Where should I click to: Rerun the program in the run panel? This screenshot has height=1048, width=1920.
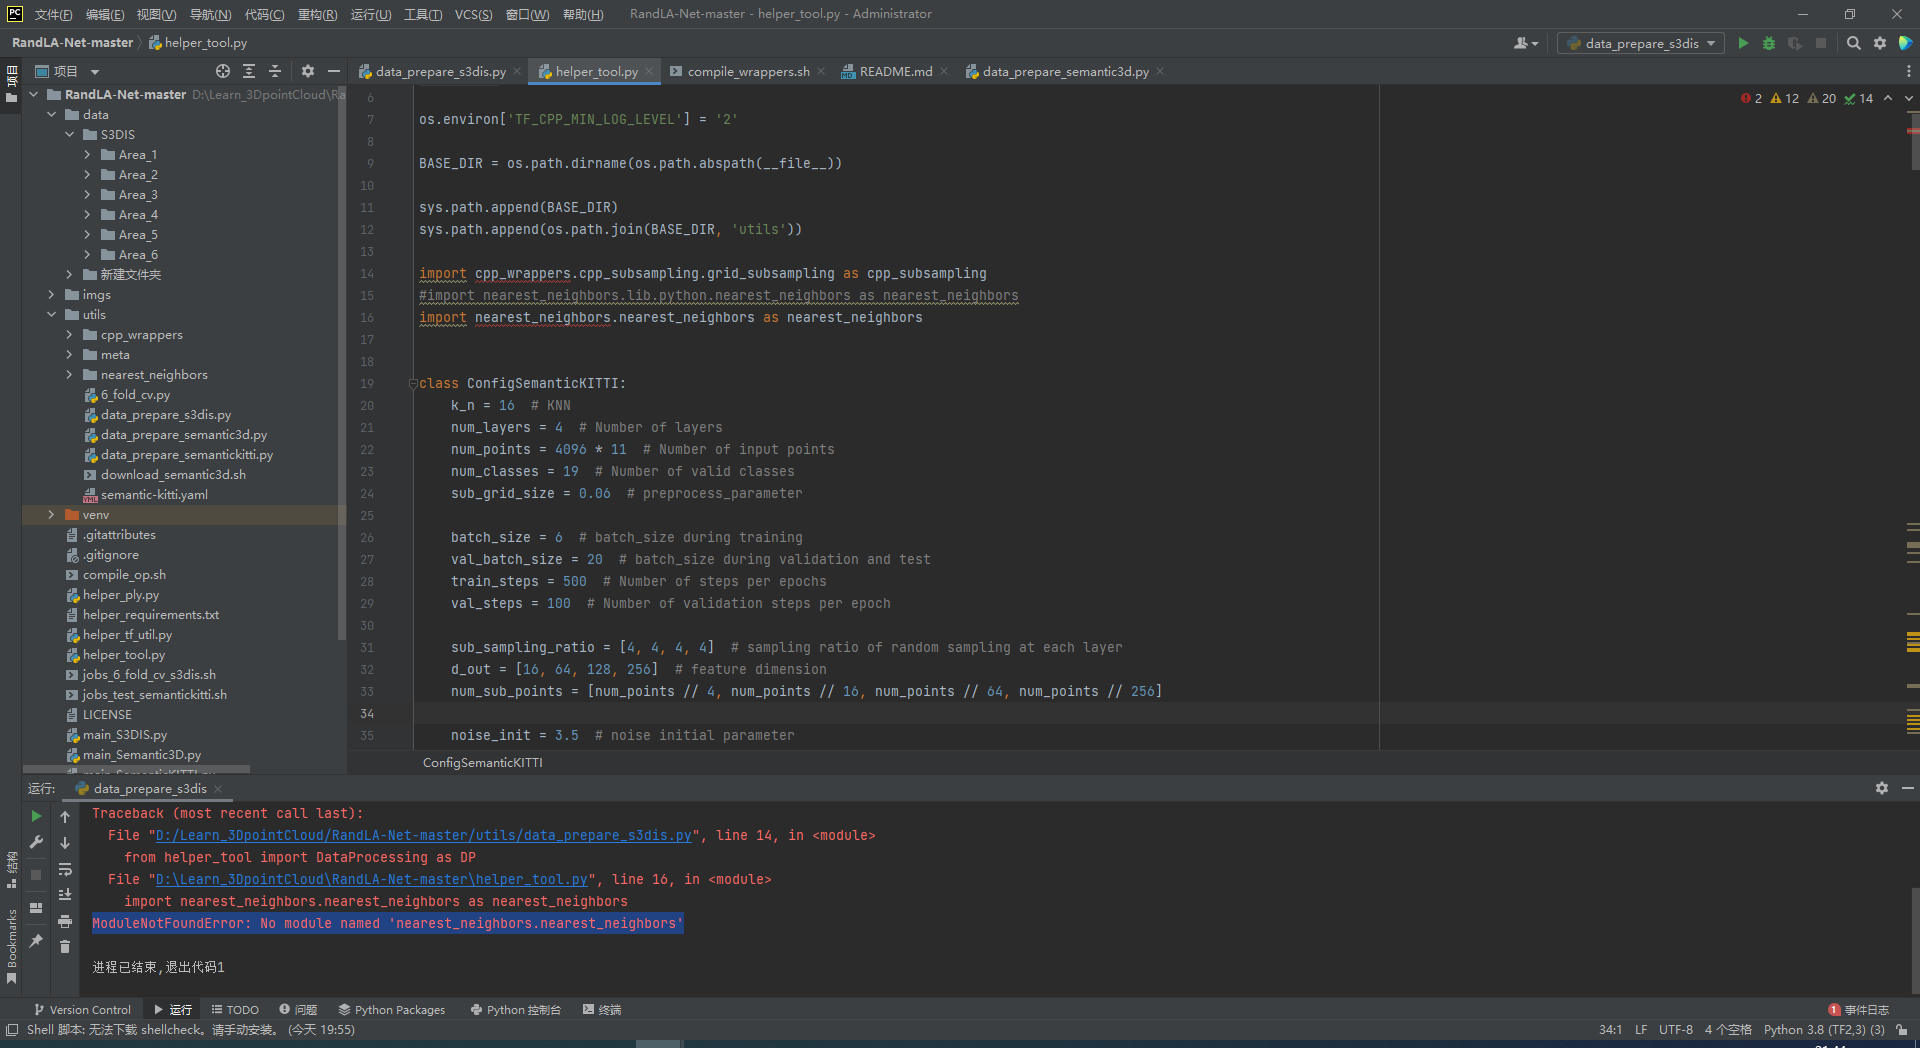[x=37, y=815]
